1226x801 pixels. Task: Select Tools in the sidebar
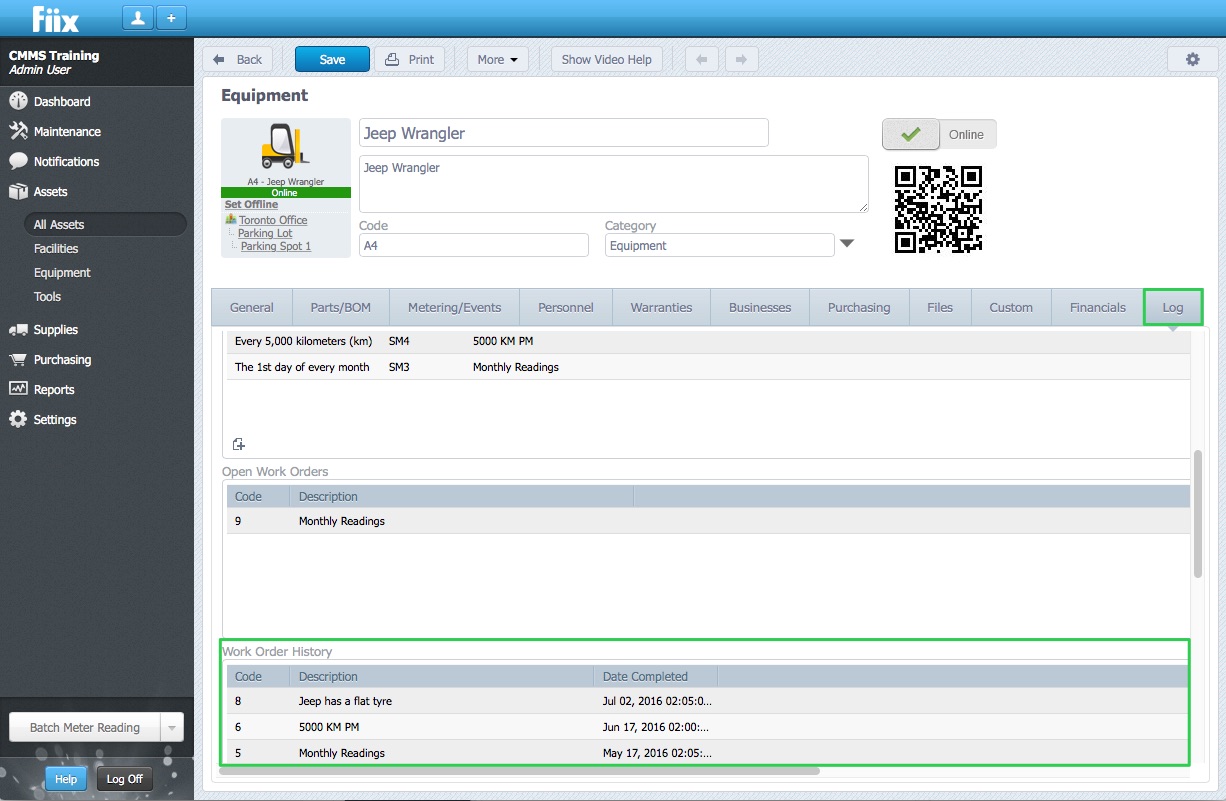47,297
